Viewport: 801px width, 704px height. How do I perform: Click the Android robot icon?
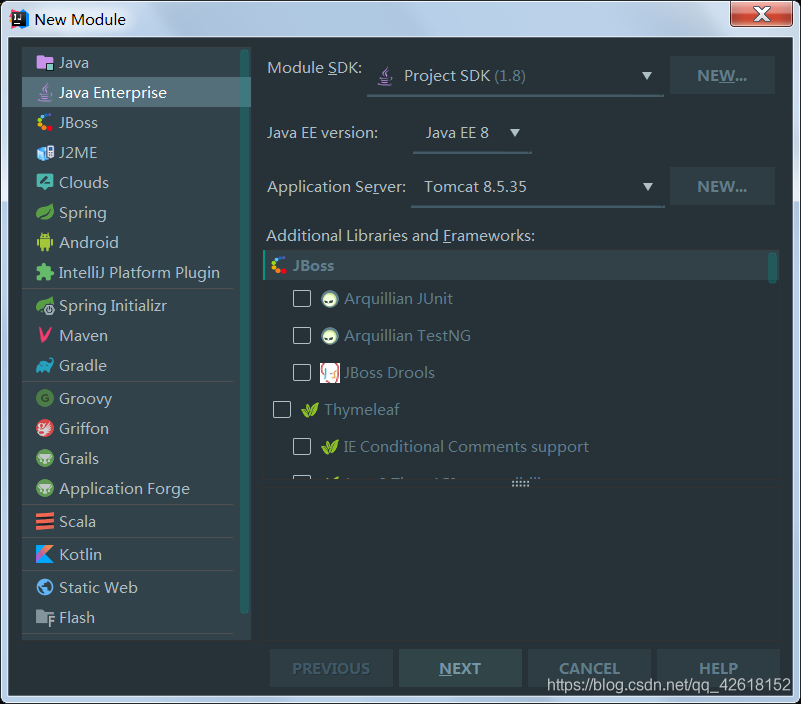(45, 242)
